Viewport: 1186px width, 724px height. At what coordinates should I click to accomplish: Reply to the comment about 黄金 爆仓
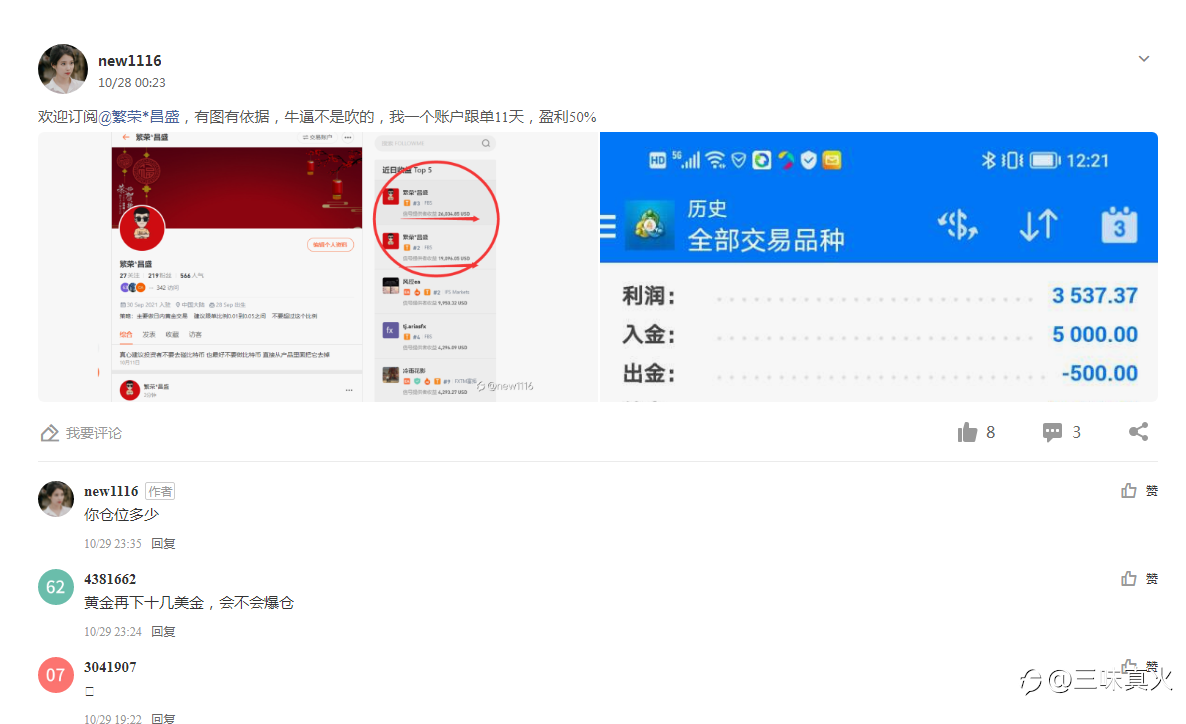pyautogui.click(x=163, y=631)
